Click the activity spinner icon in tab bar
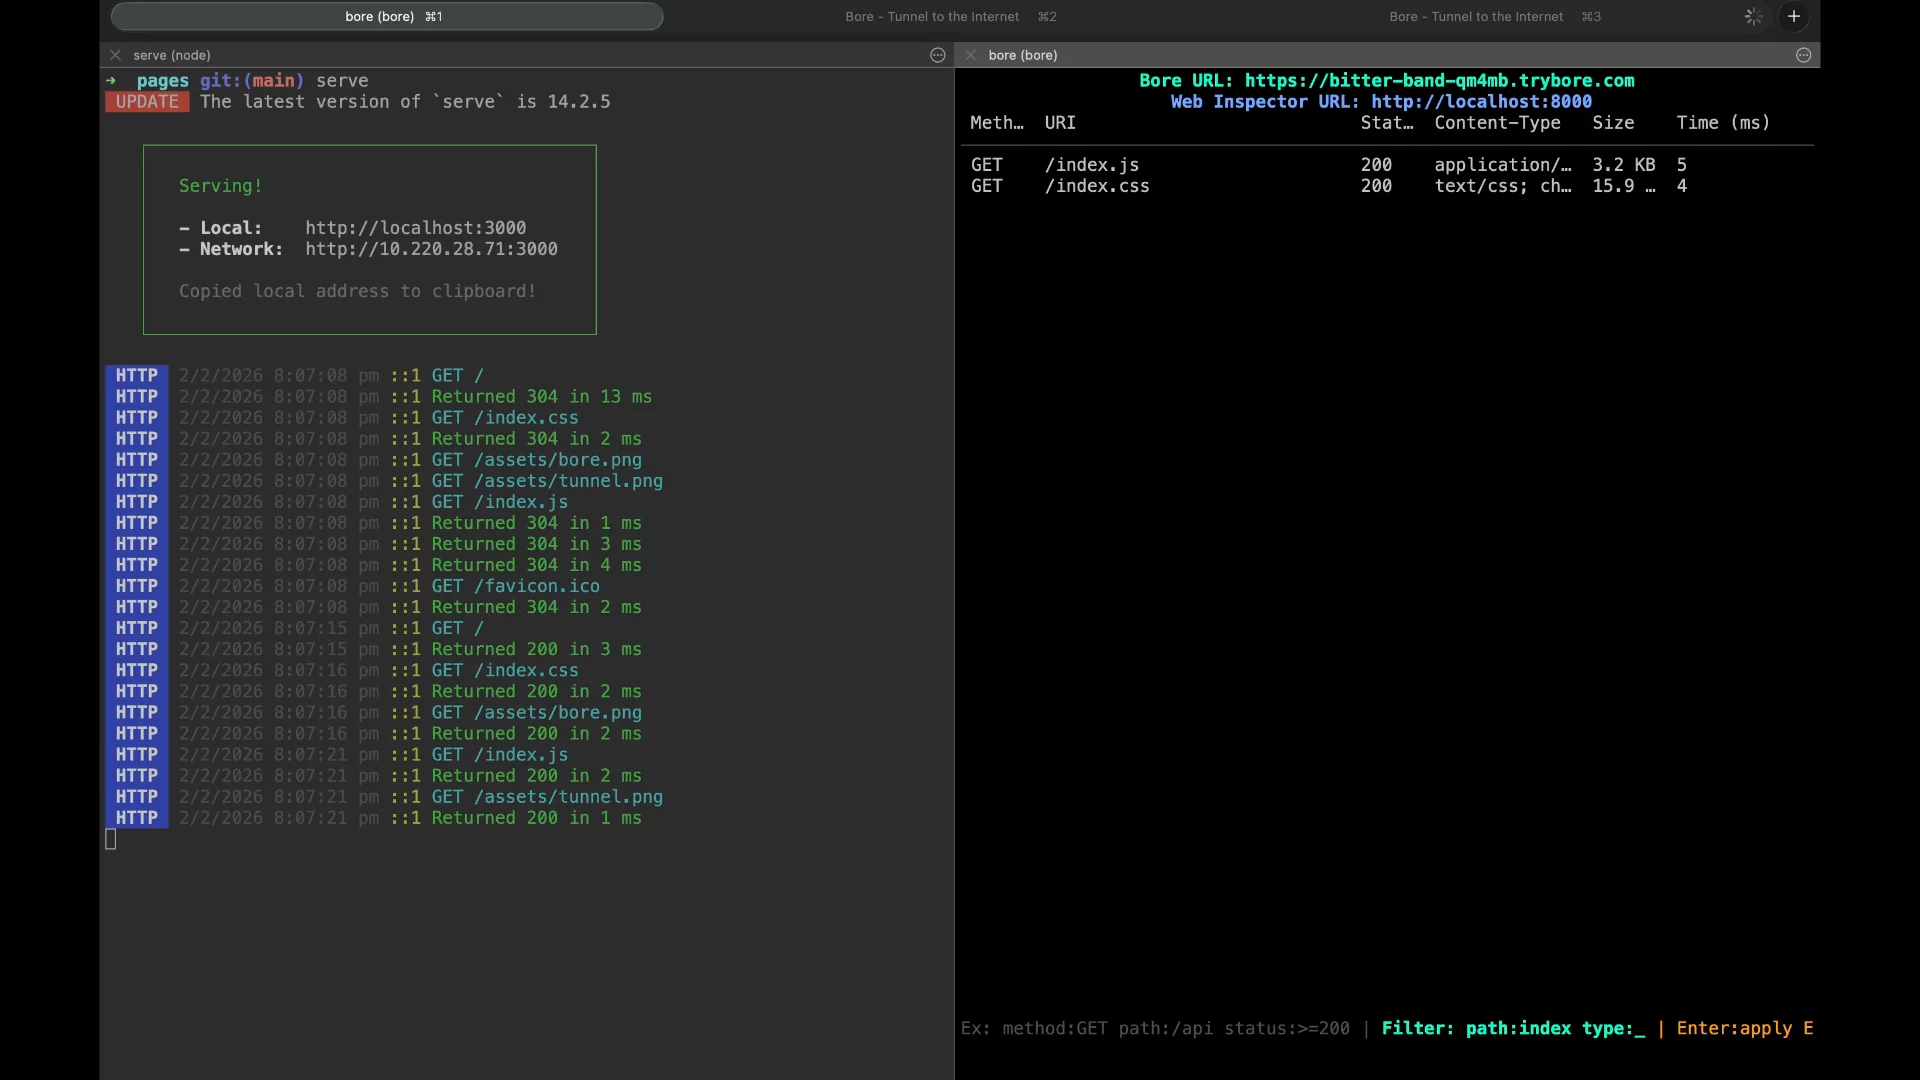This screenshot has width=1920, height=1080. click(x=1753, y=16)
